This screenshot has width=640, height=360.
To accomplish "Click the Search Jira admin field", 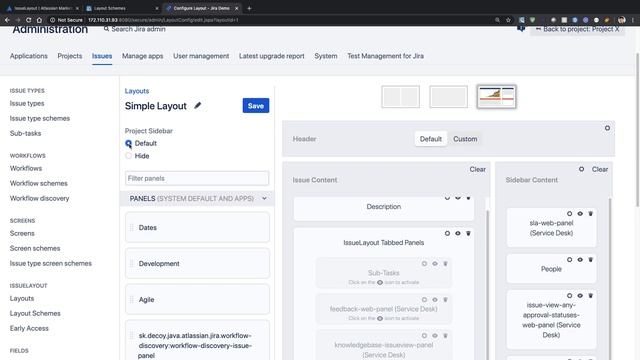I will [x=135, y=29].
